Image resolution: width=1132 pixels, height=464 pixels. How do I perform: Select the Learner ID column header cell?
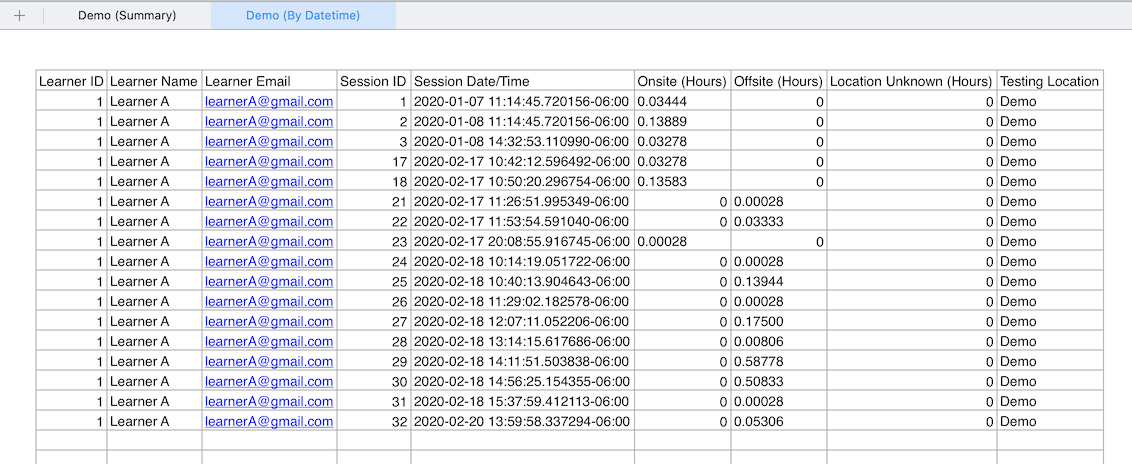[71, 81]
